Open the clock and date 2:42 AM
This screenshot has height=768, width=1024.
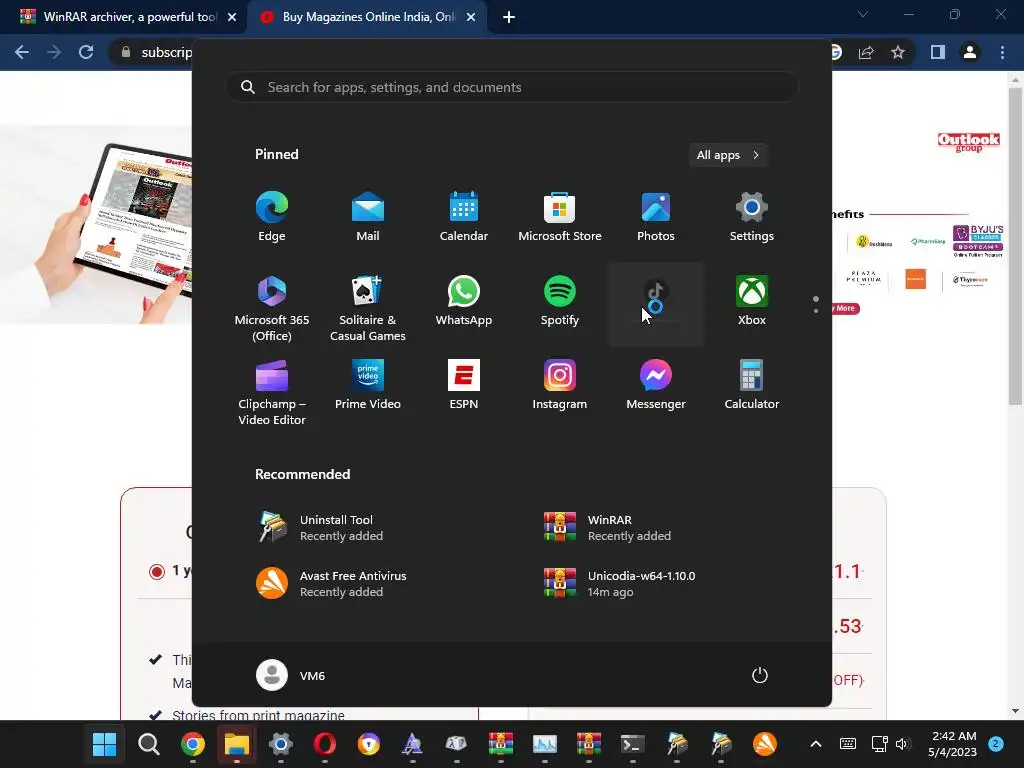[x=953, y=744]
